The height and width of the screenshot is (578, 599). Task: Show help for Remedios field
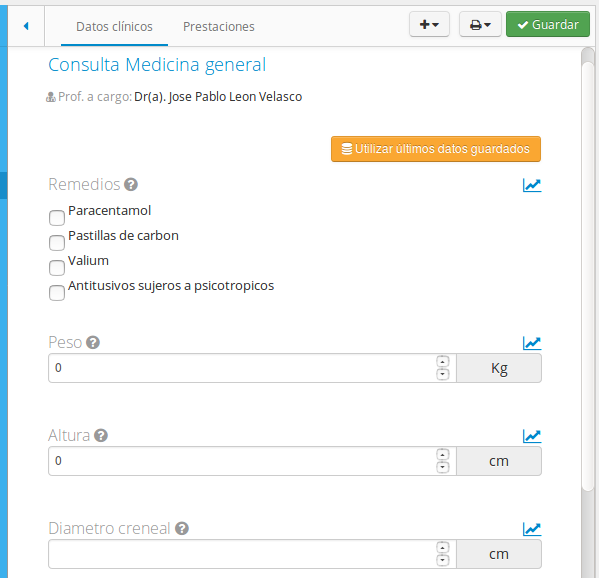click(131, 185)
